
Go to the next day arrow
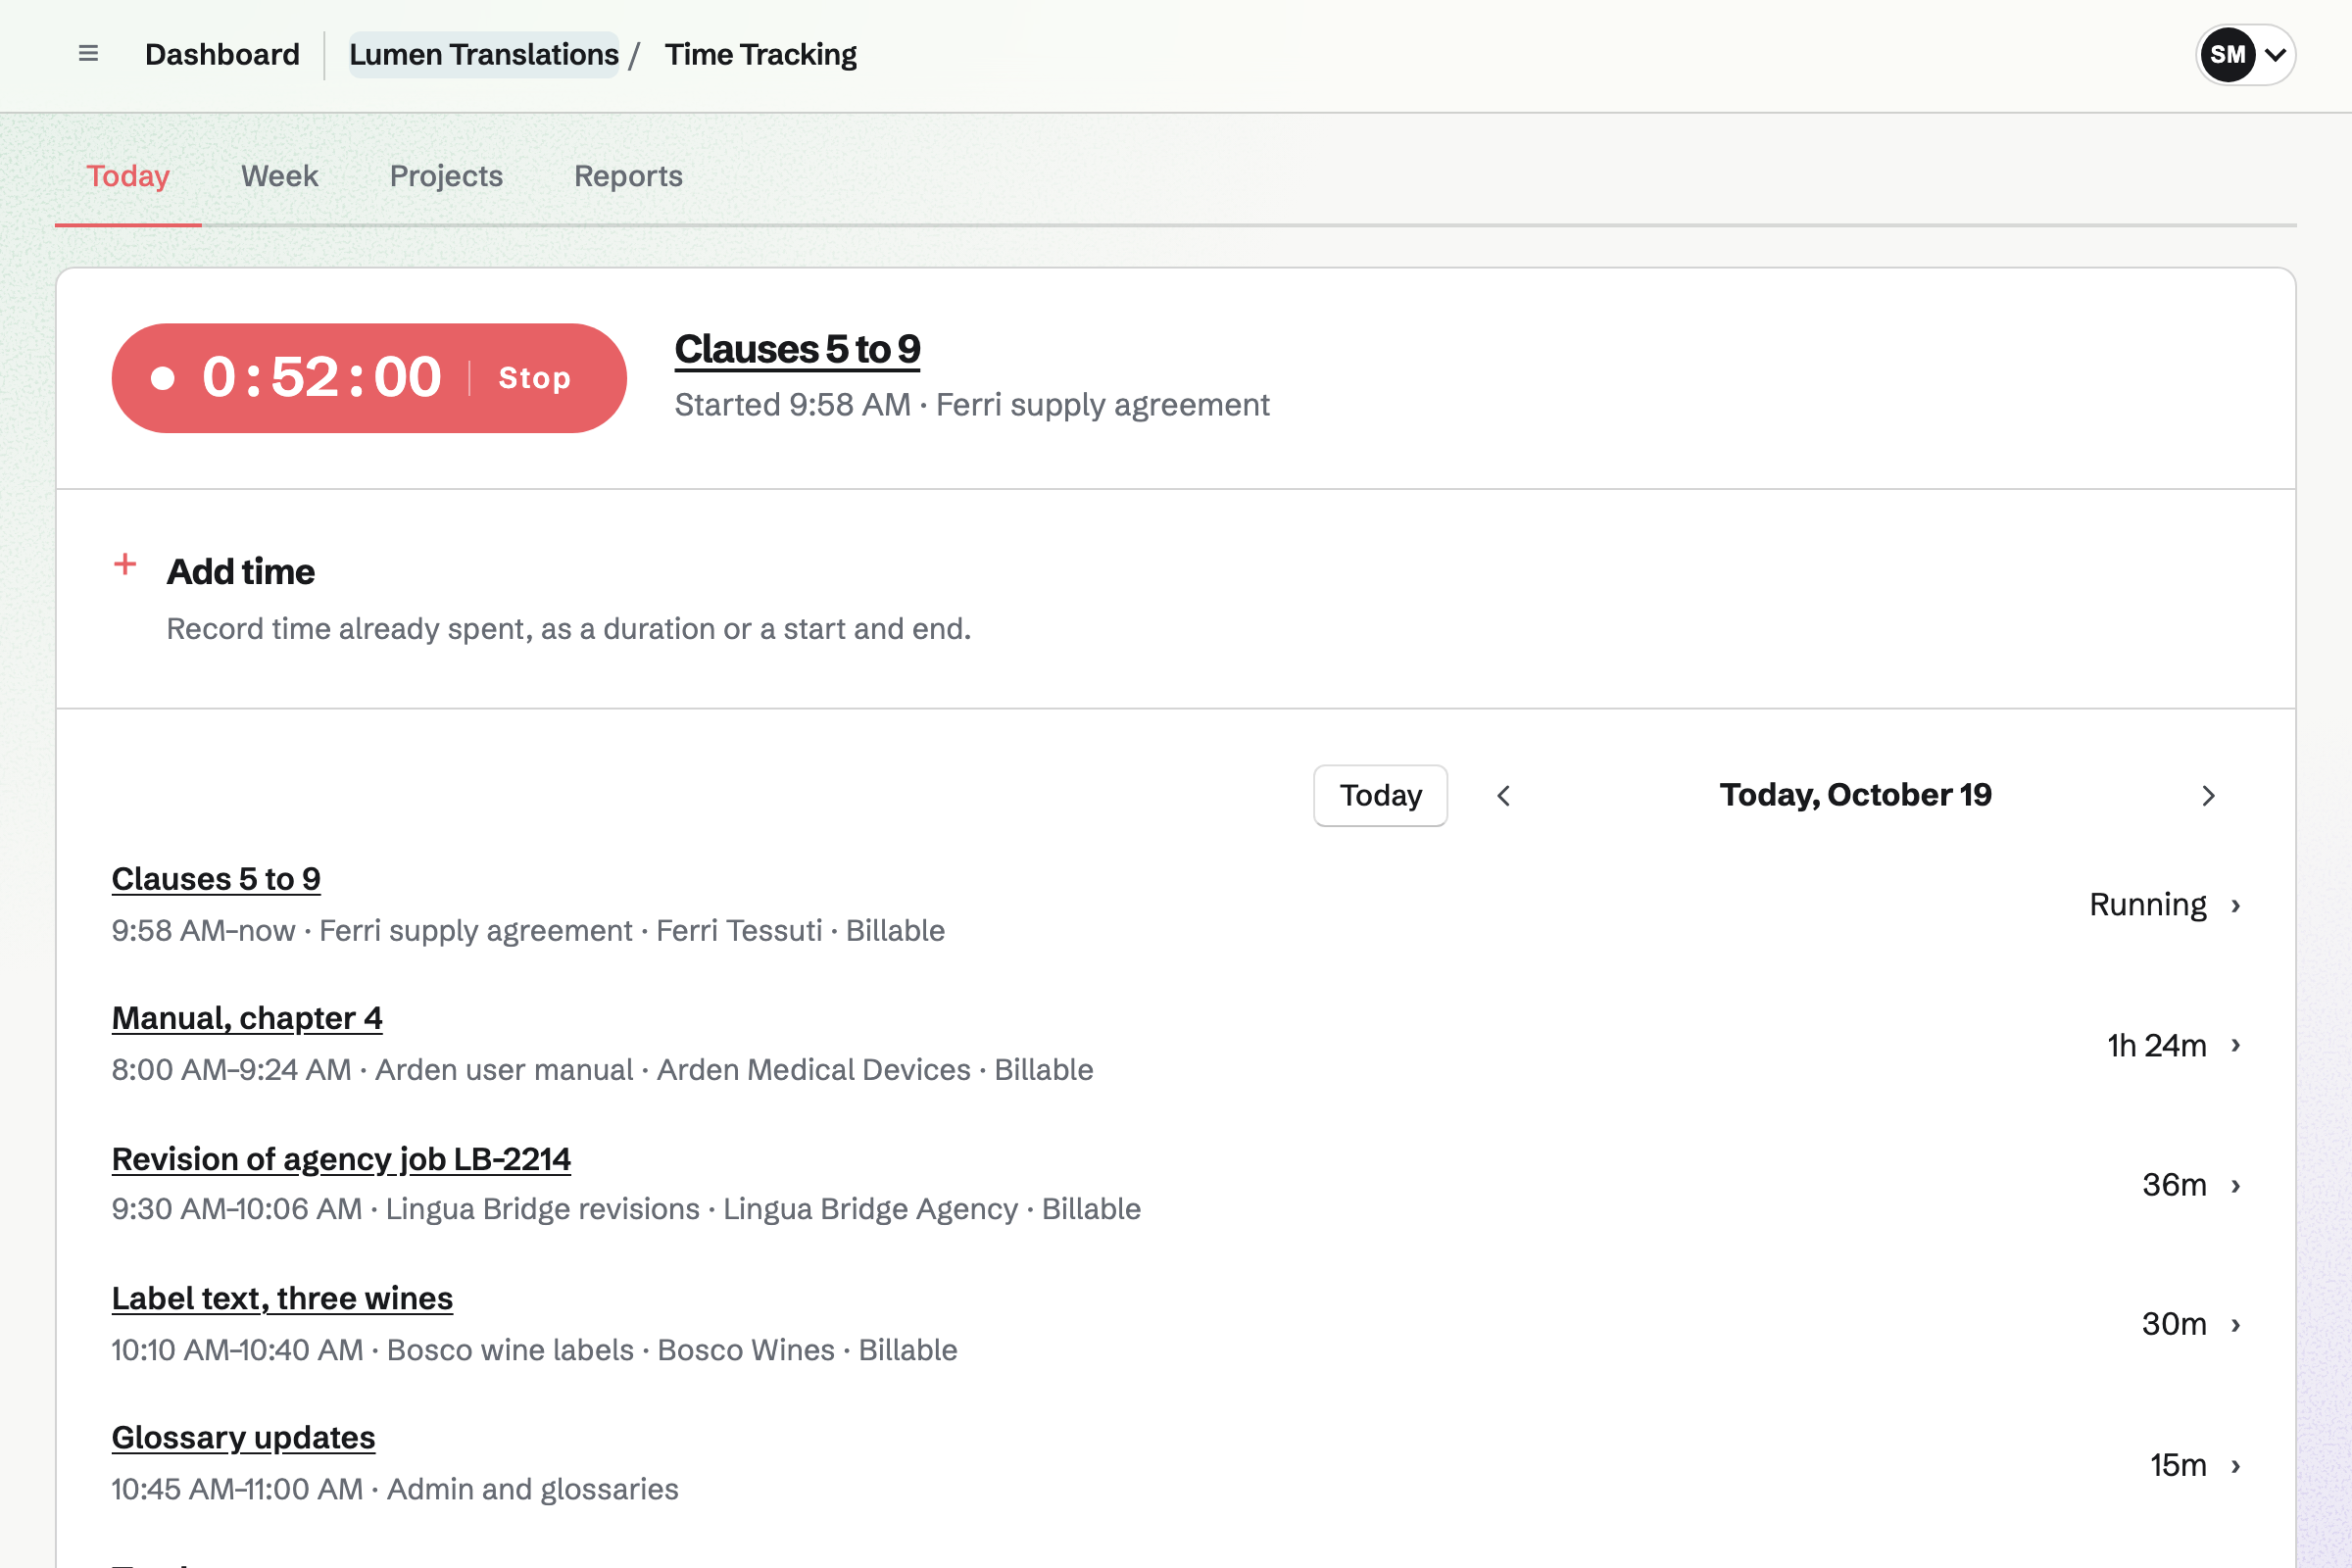click(2208, 795)
